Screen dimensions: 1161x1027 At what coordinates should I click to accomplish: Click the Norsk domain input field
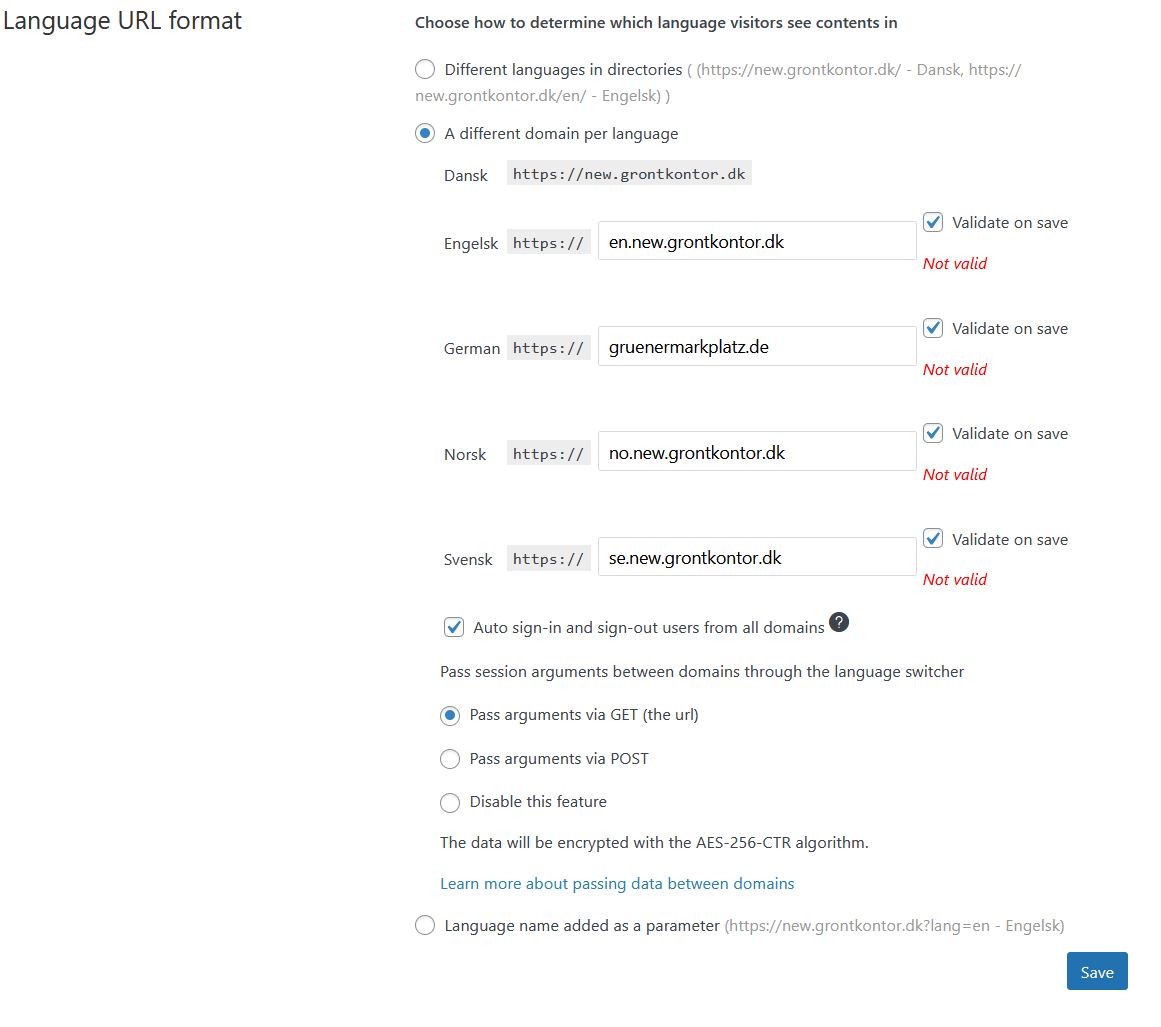pyautogui.click(x=756, y=452)
